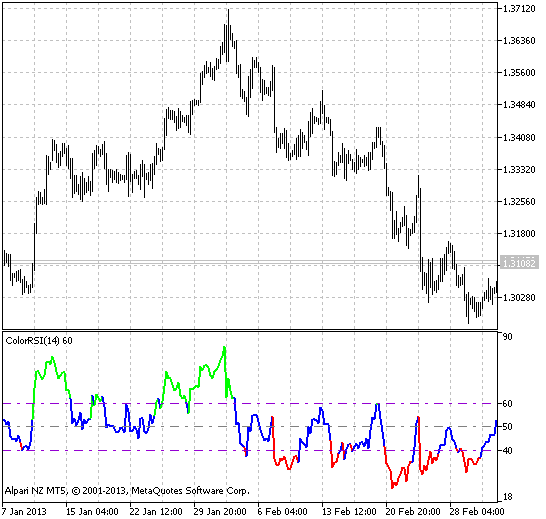This screenshot has height=519, width=546.
Task: Click the 1.31800 price axis label
Action: (x=519, y=234)
